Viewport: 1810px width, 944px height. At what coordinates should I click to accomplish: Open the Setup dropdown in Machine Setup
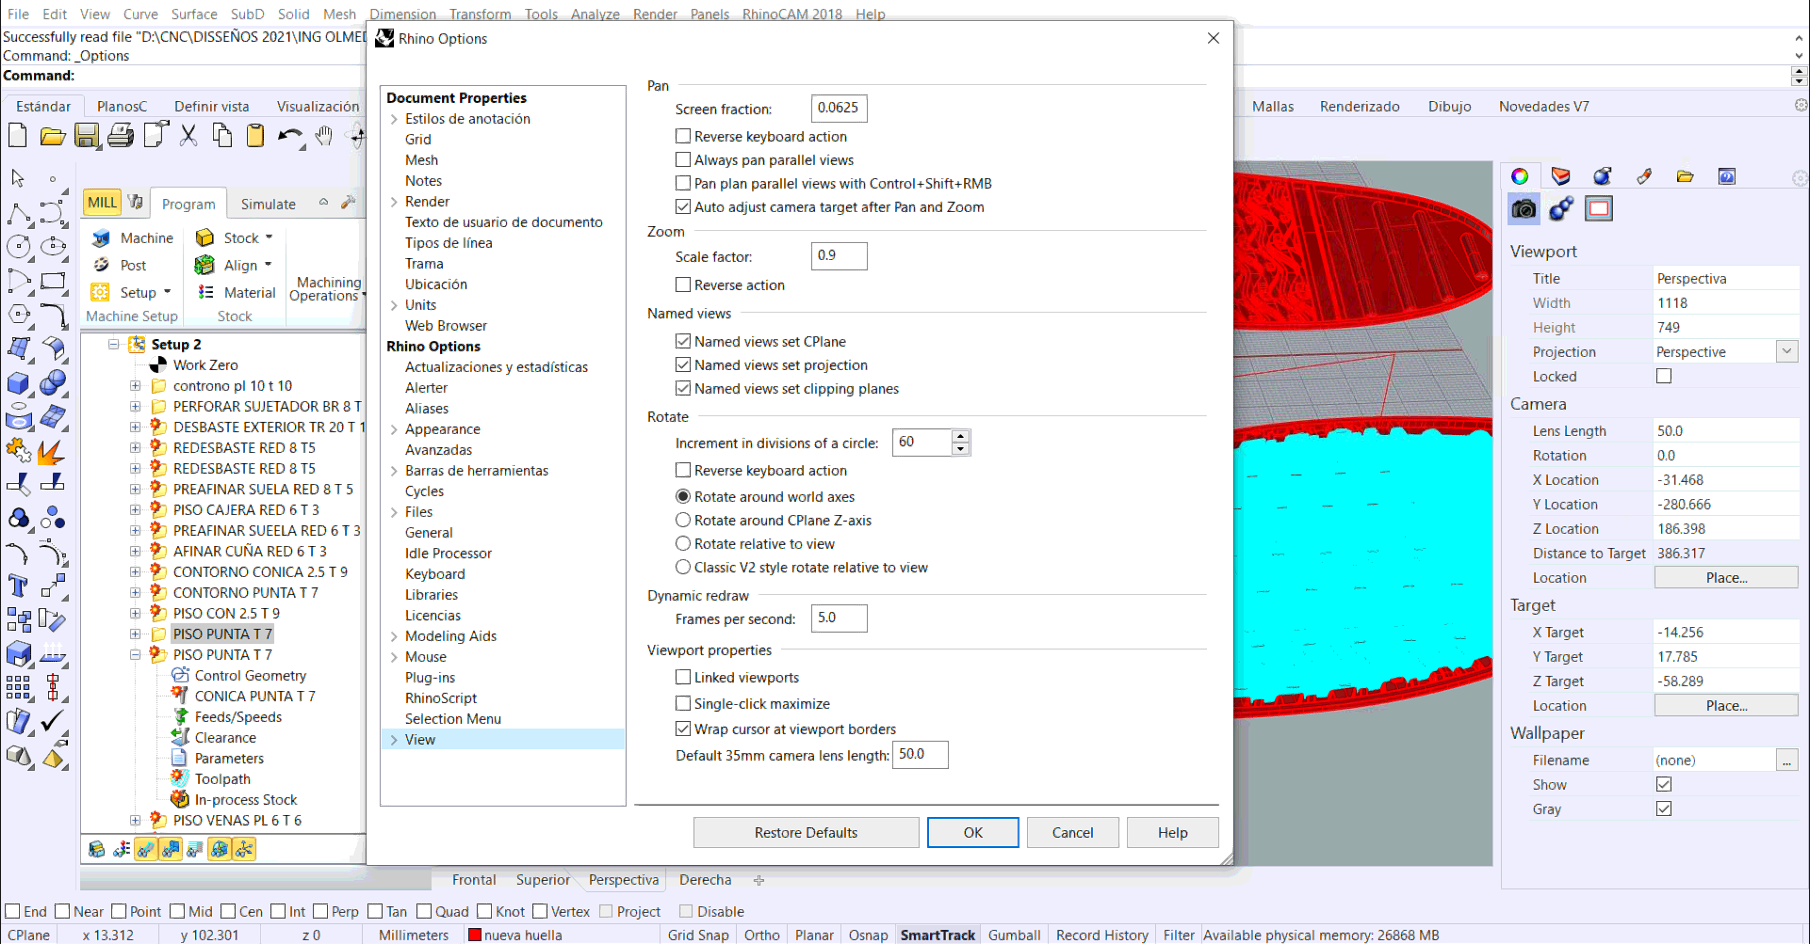tap(167, 292)
